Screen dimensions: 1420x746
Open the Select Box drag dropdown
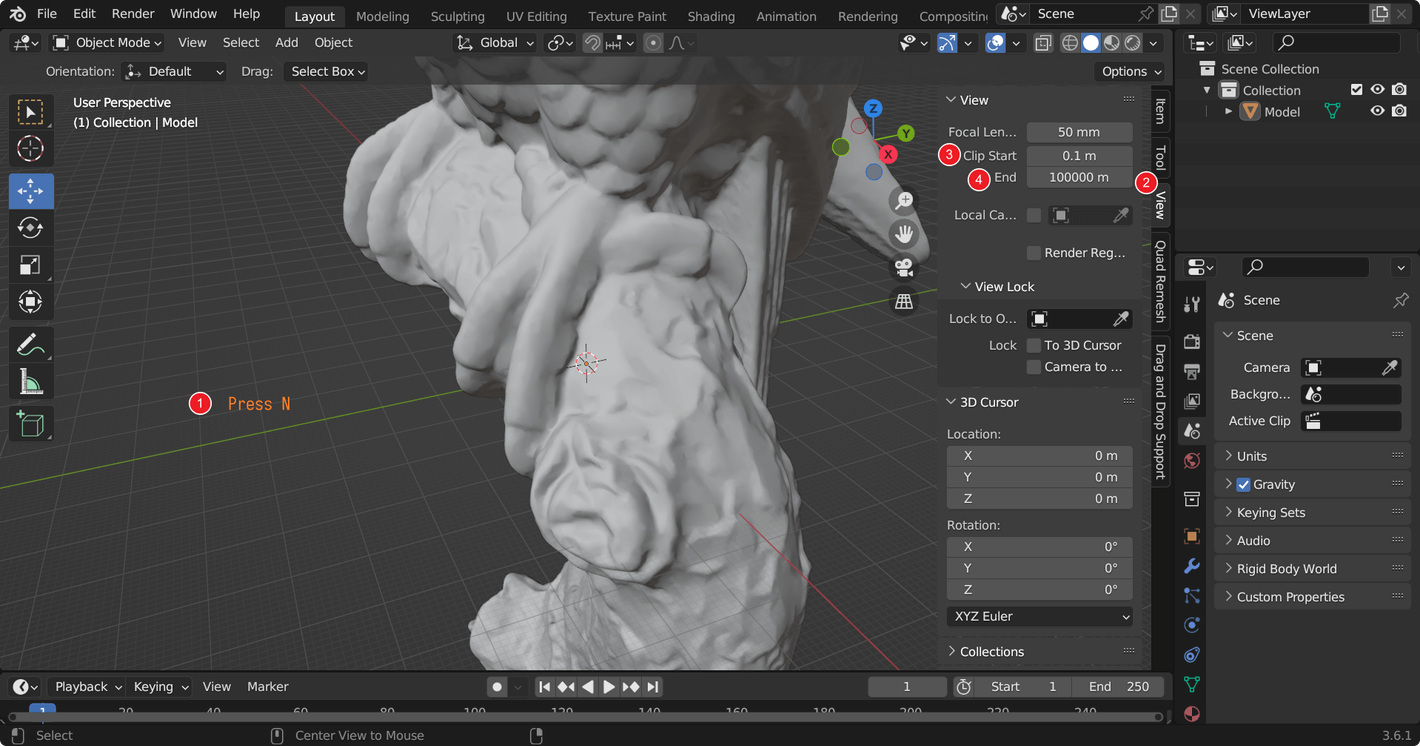[326, 72]
